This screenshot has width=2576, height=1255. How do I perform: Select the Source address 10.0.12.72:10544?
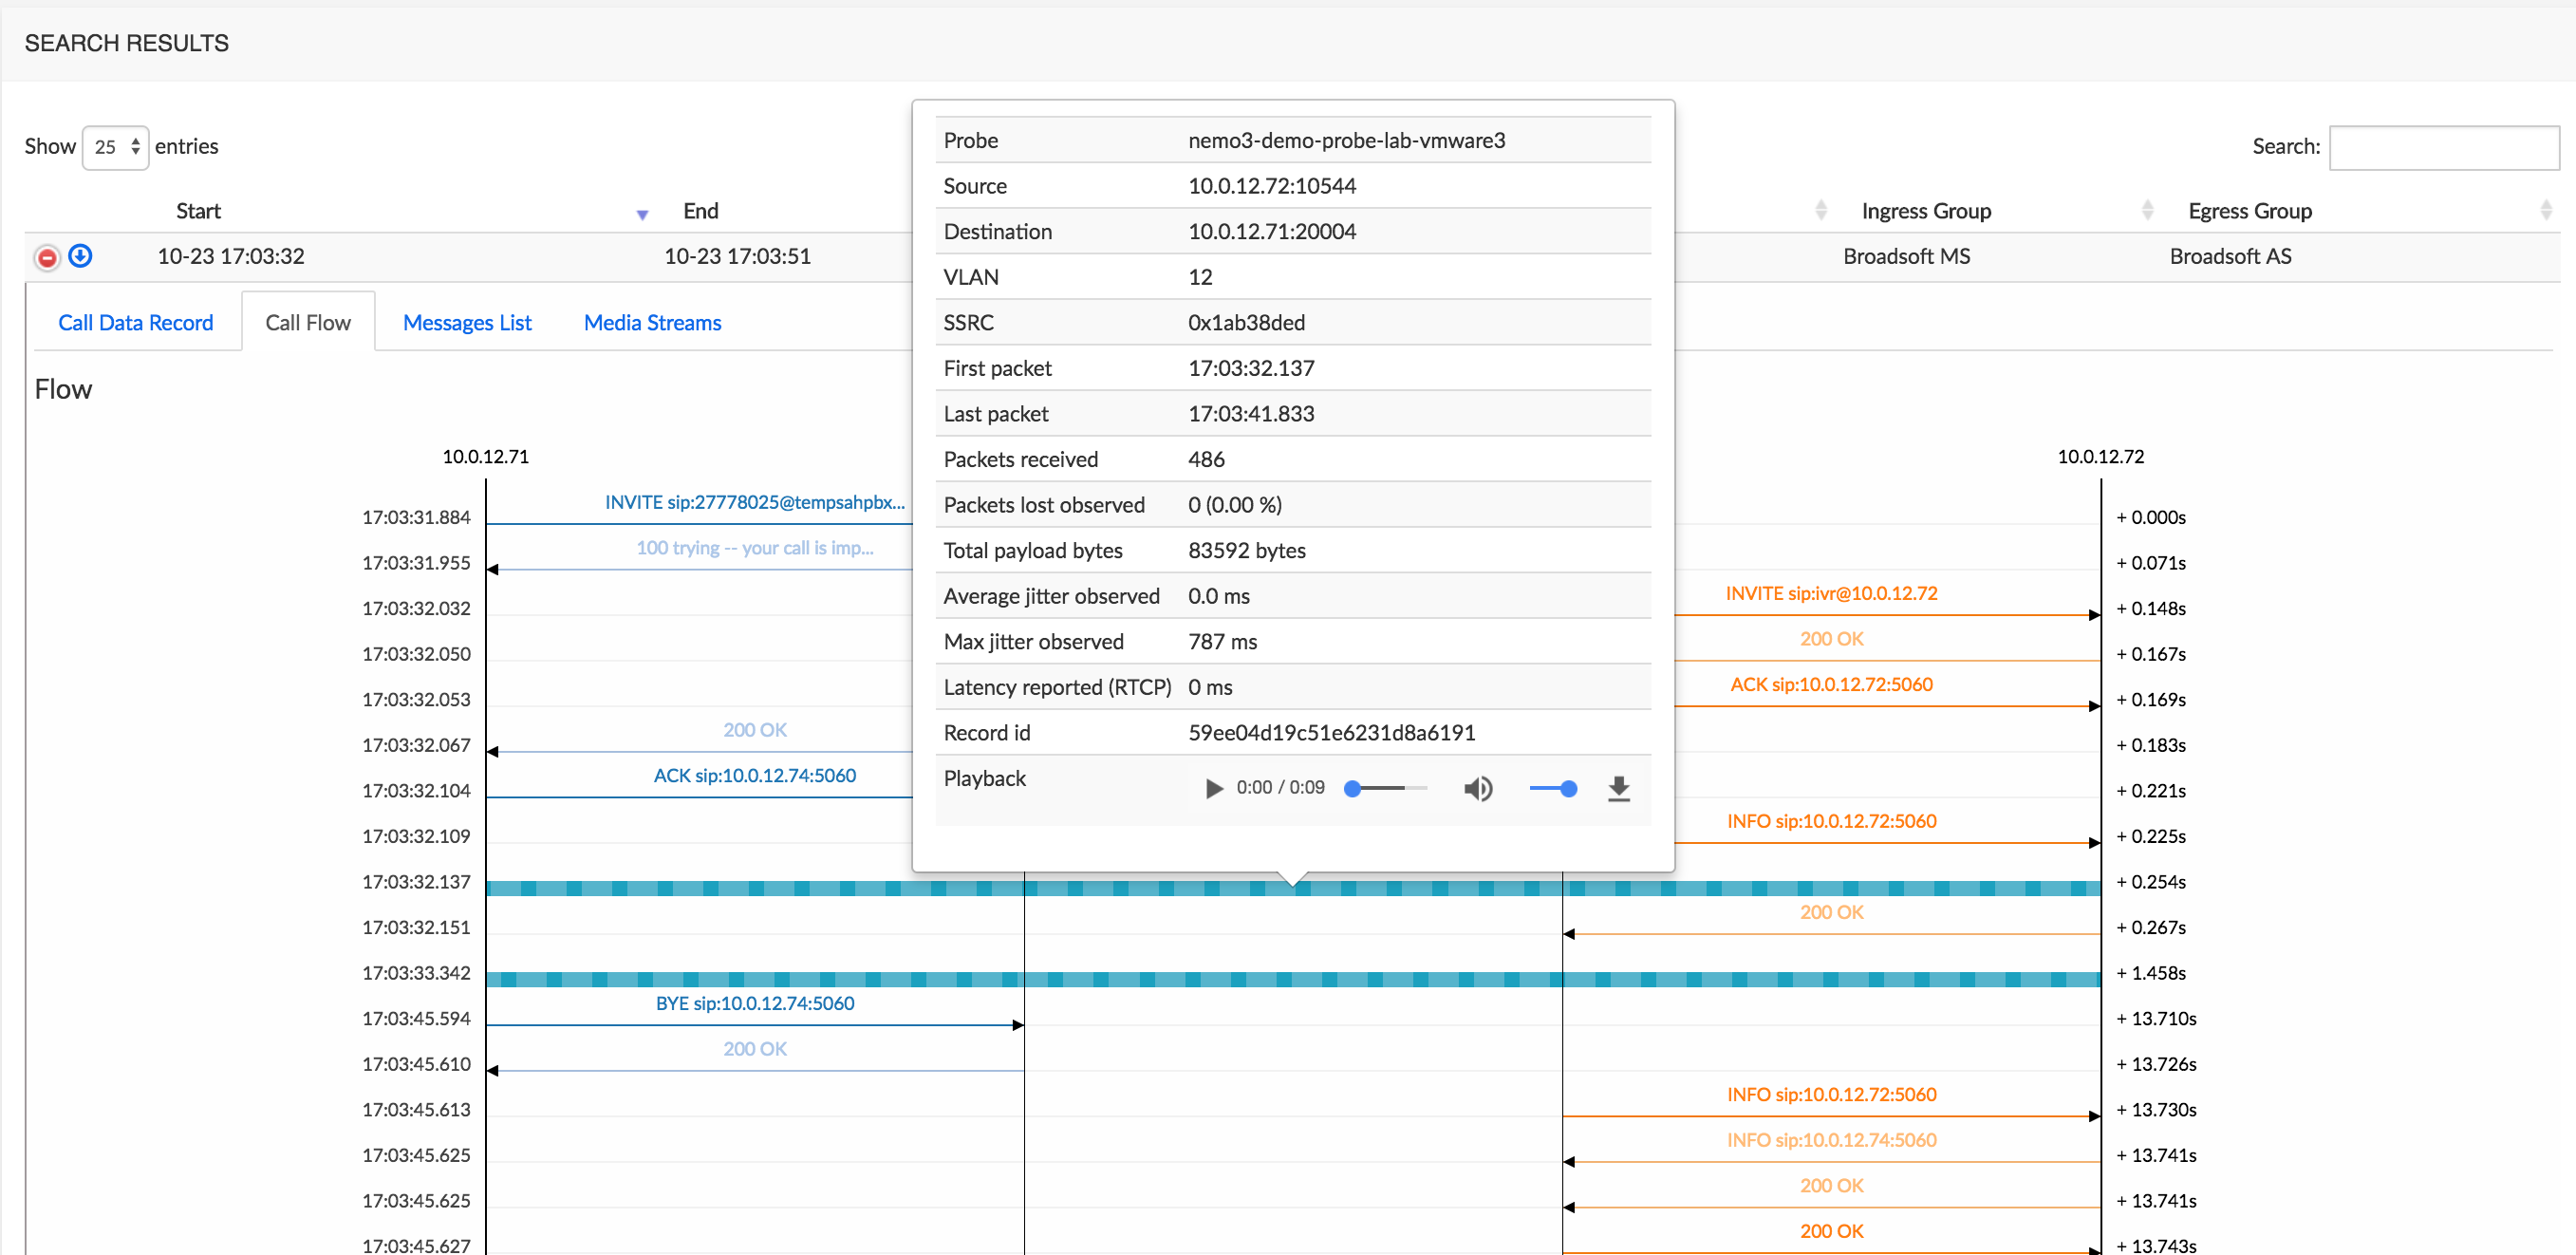coord(1271,186)
